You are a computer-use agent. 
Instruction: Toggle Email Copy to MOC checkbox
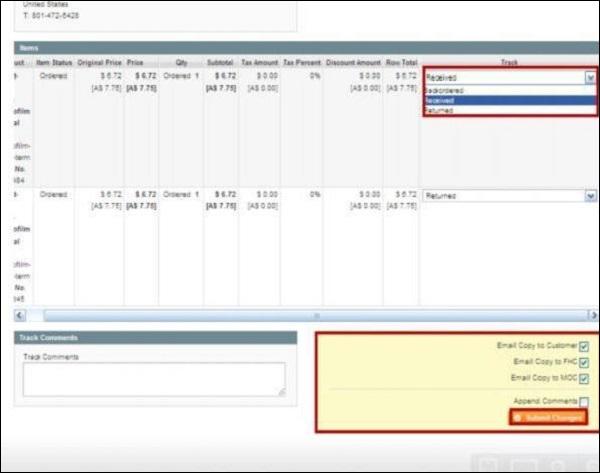[584, 379]
